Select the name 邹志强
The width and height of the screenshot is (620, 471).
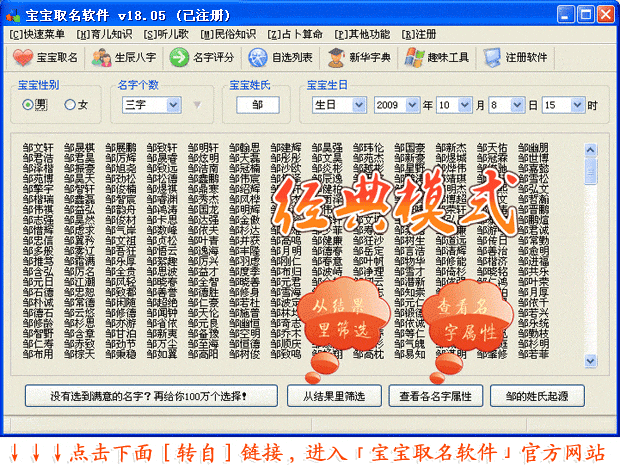pyautogui.click(x=38, y=220)
